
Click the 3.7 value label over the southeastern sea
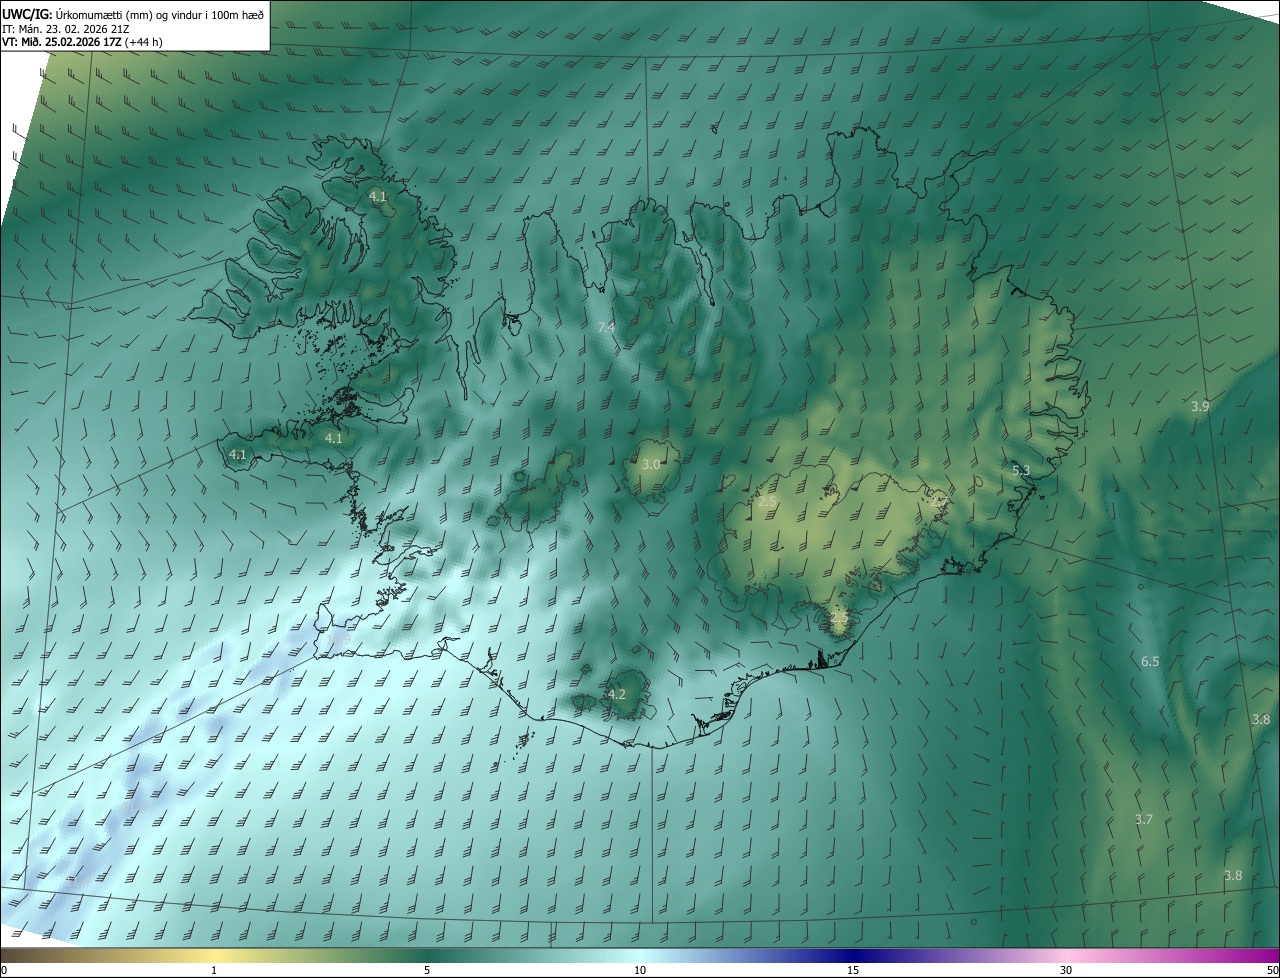(x=1144, y=820)
